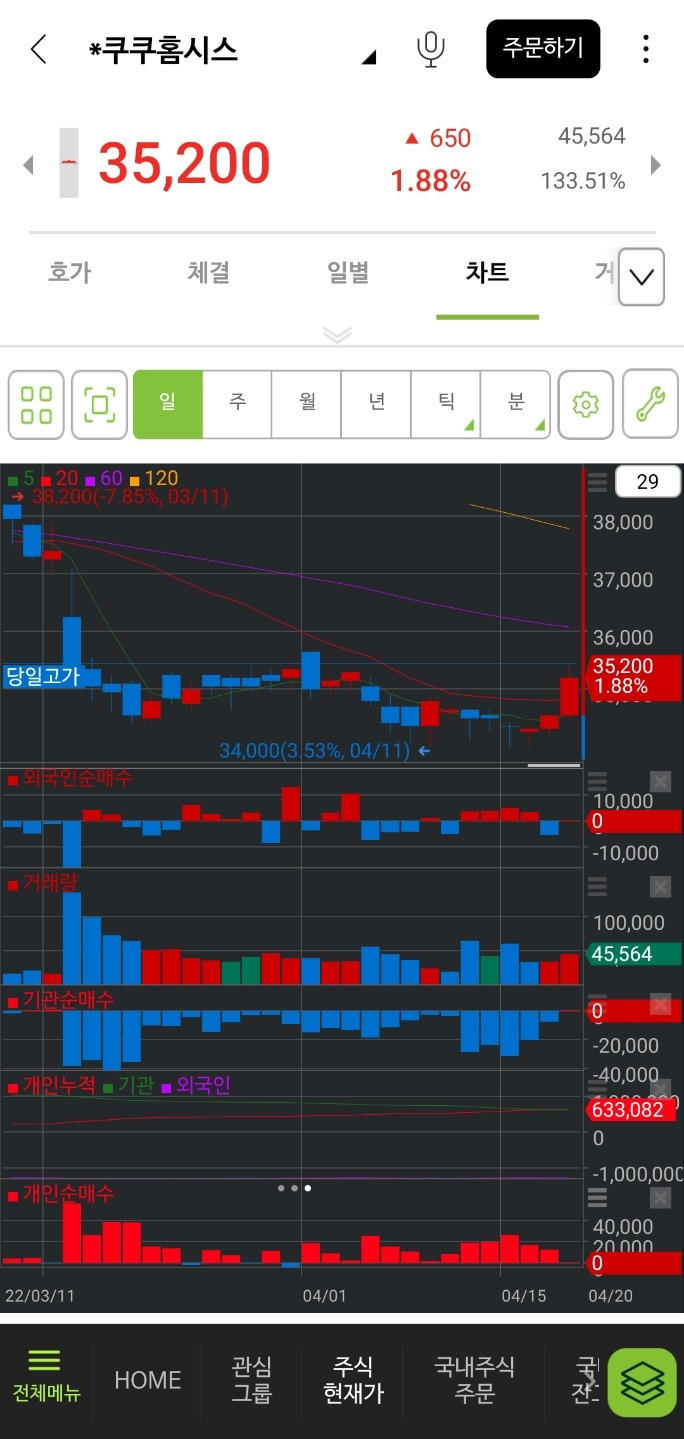The width and height of the screenshot is (684, 1439).
Task: Open 전체메뉴 hamburger menu
Action: coord(46,1376)
